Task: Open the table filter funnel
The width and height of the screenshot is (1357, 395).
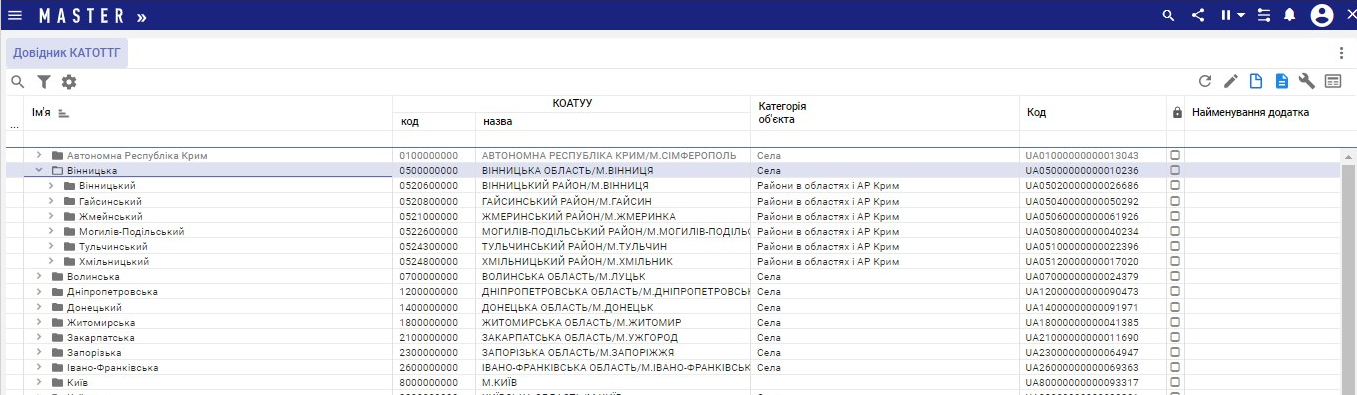Action: pos(44,82)
